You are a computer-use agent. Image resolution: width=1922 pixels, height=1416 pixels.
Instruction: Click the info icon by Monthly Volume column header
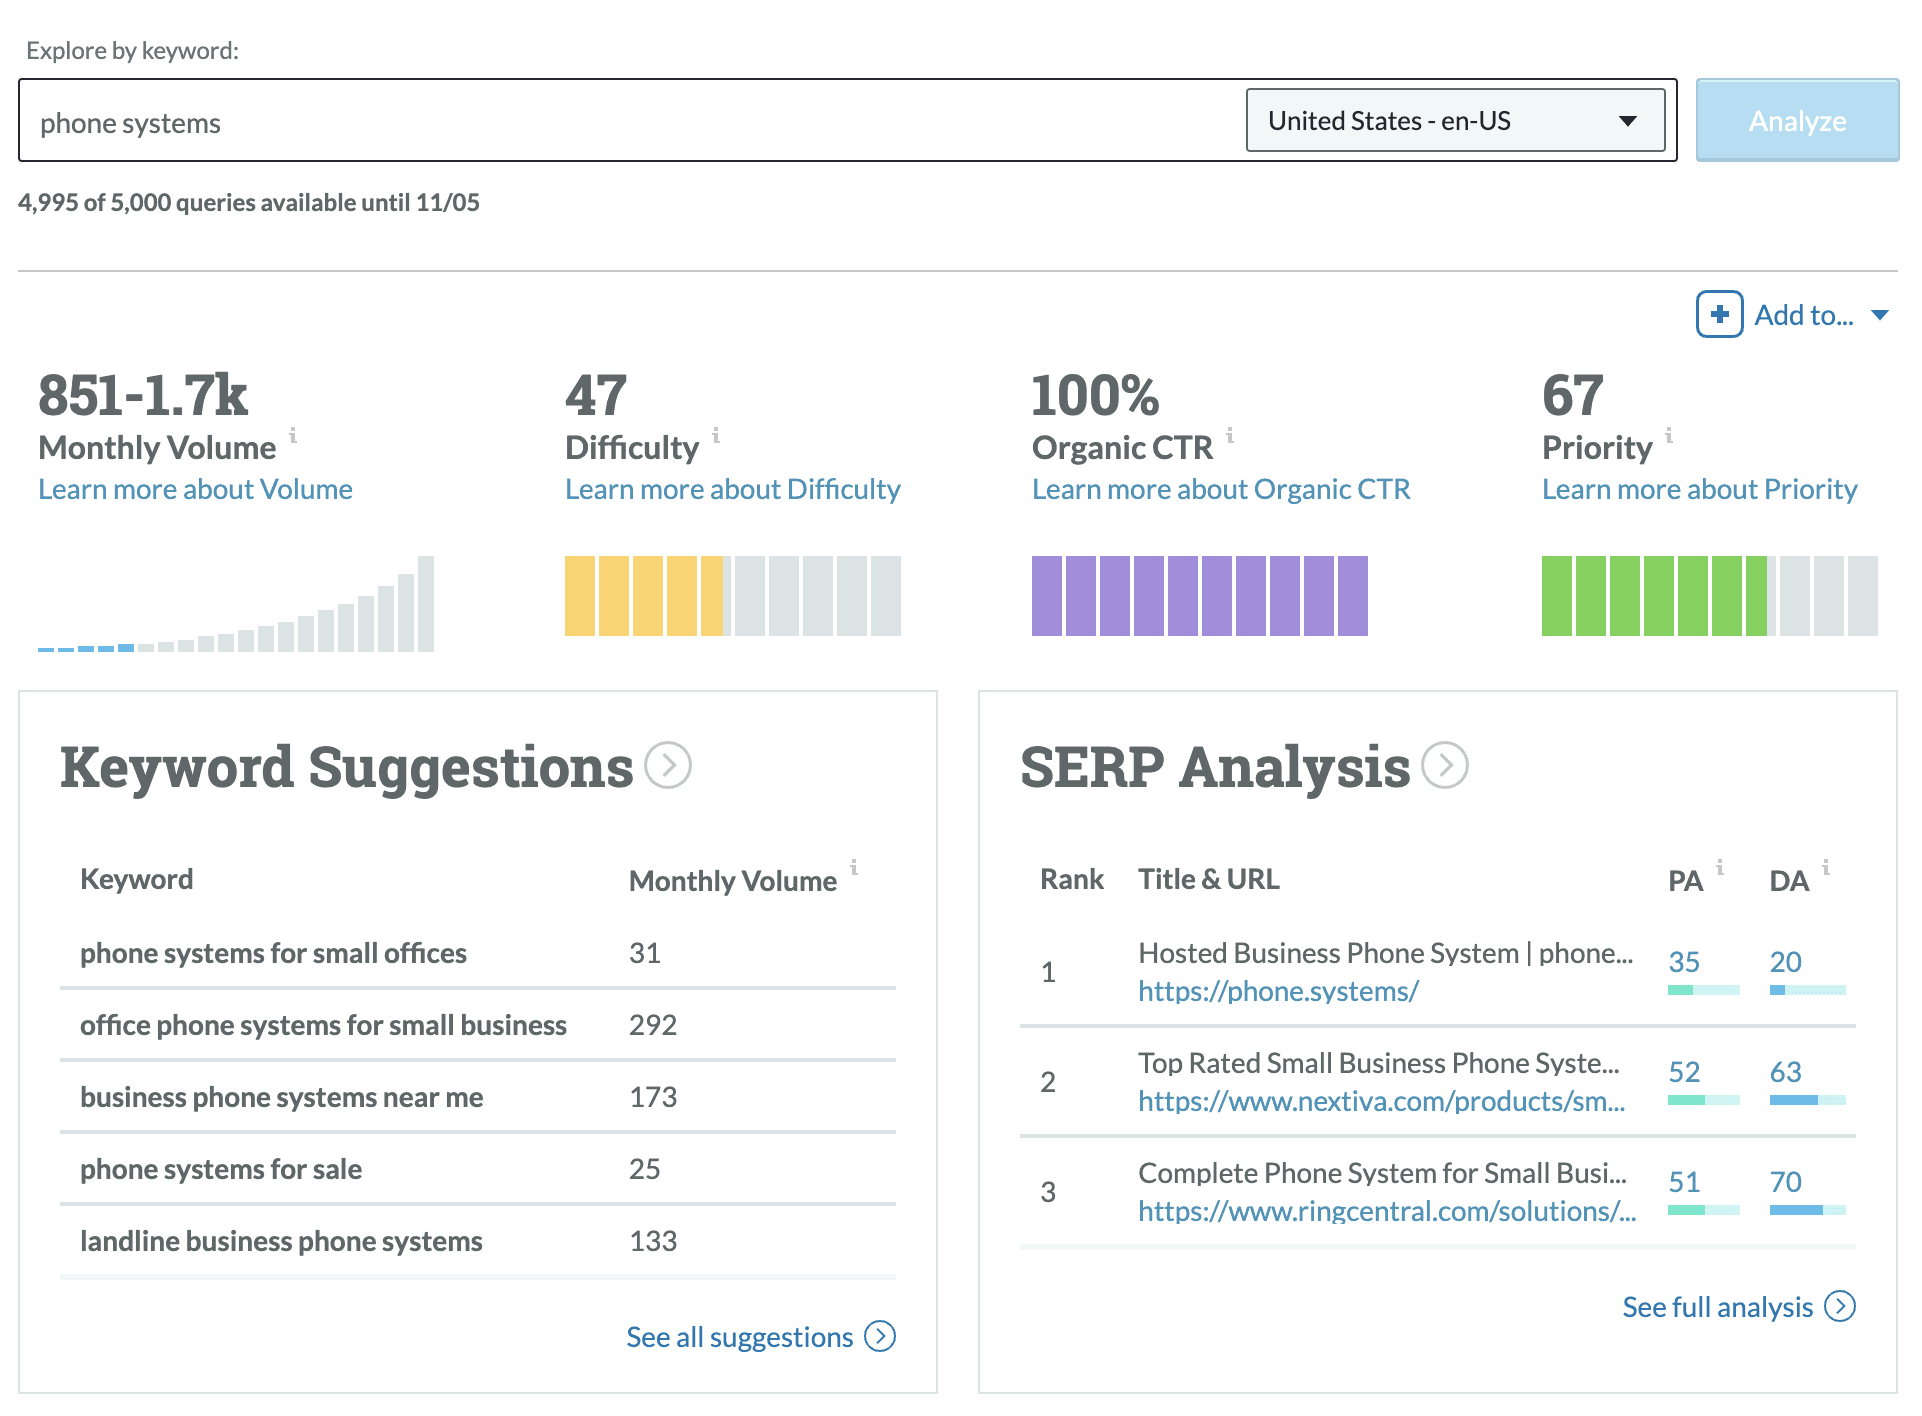point(856,866)
